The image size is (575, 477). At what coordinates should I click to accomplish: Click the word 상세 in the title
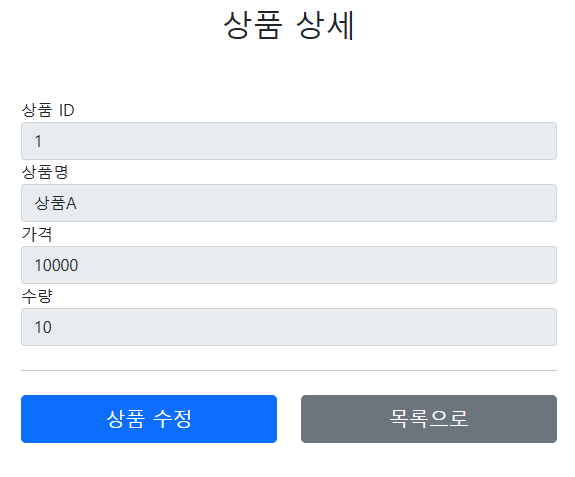325,25
